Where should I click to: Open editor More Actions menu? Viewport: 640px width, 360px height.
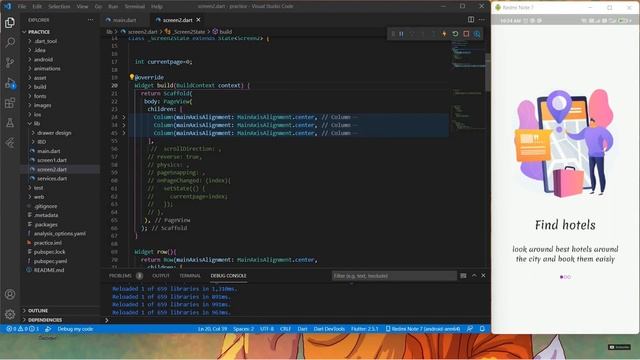point(482,20)
